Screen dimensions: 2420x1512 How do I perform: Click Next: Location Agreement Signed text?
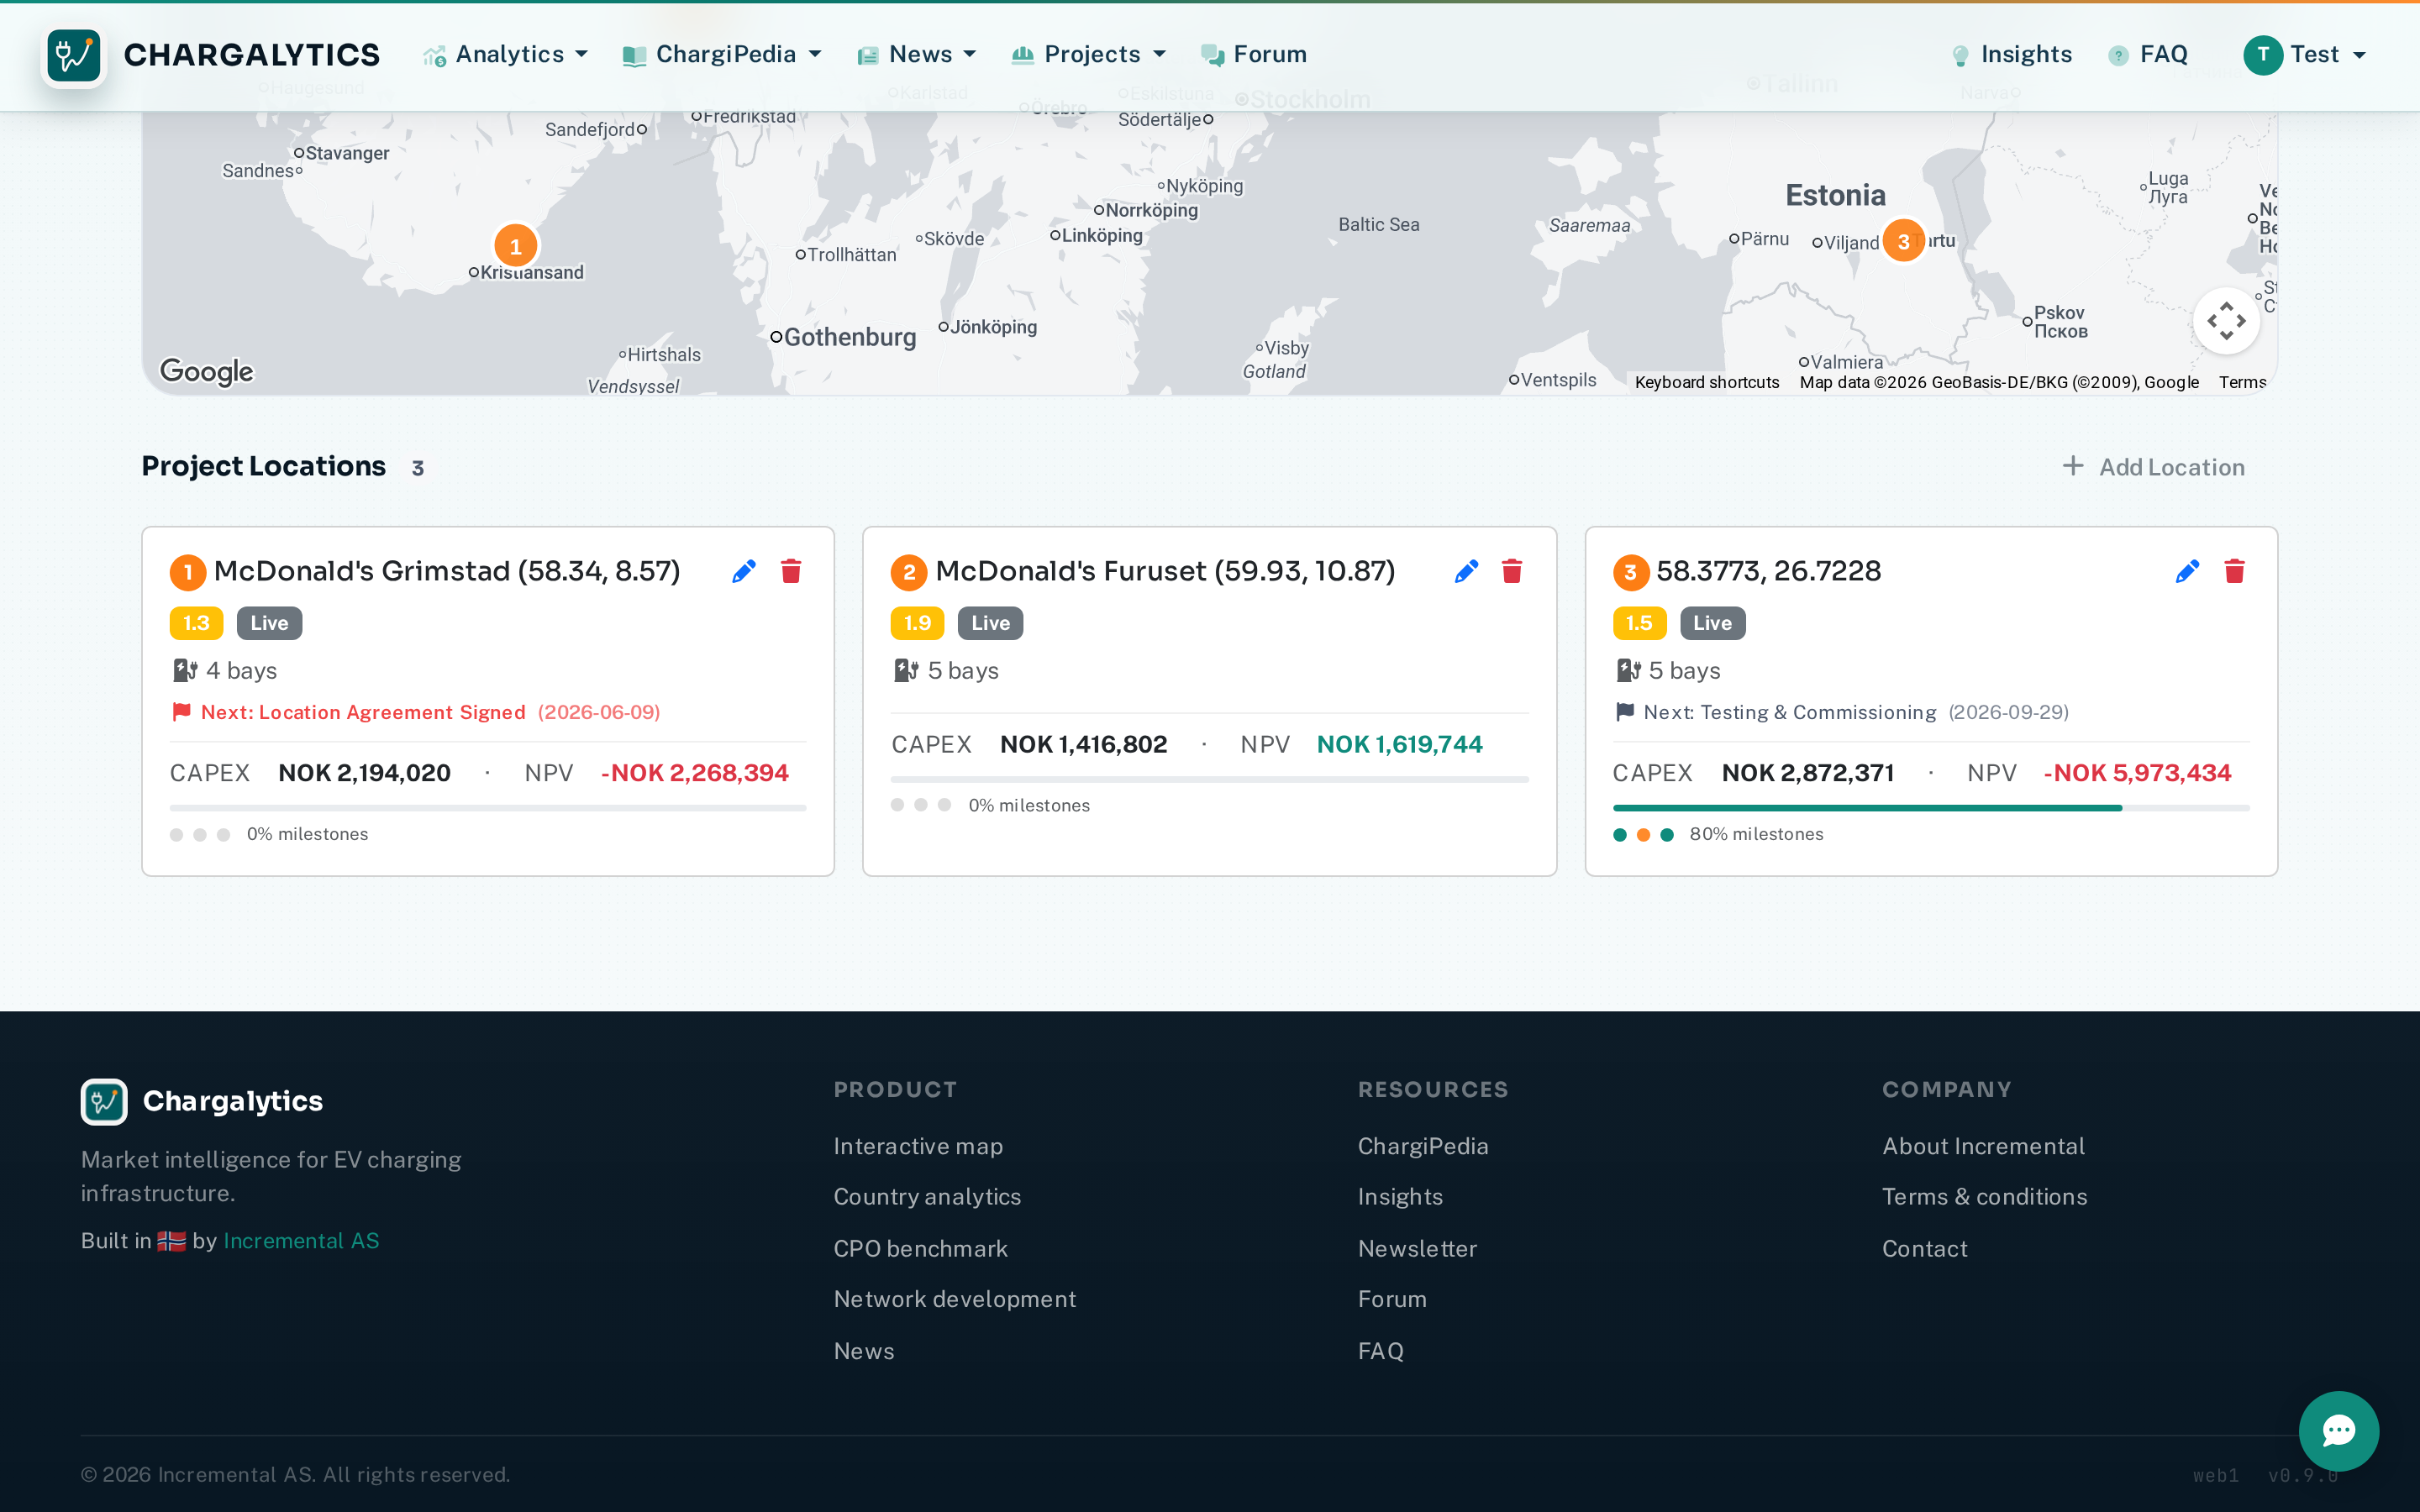pos(363,712)
